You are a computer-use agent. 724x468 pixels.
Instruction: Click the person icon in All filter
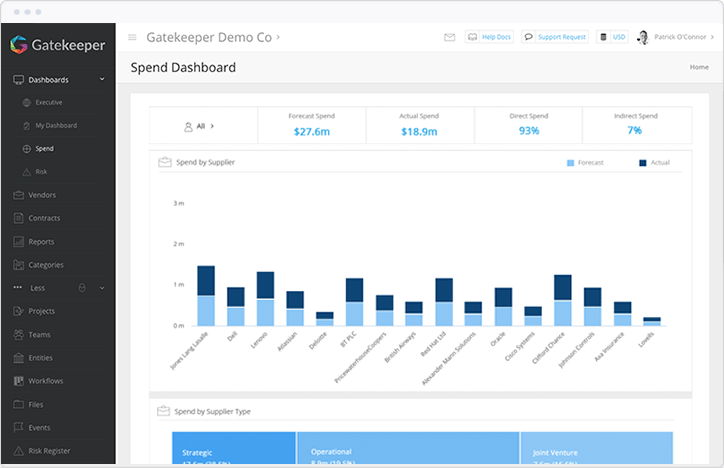188,127
